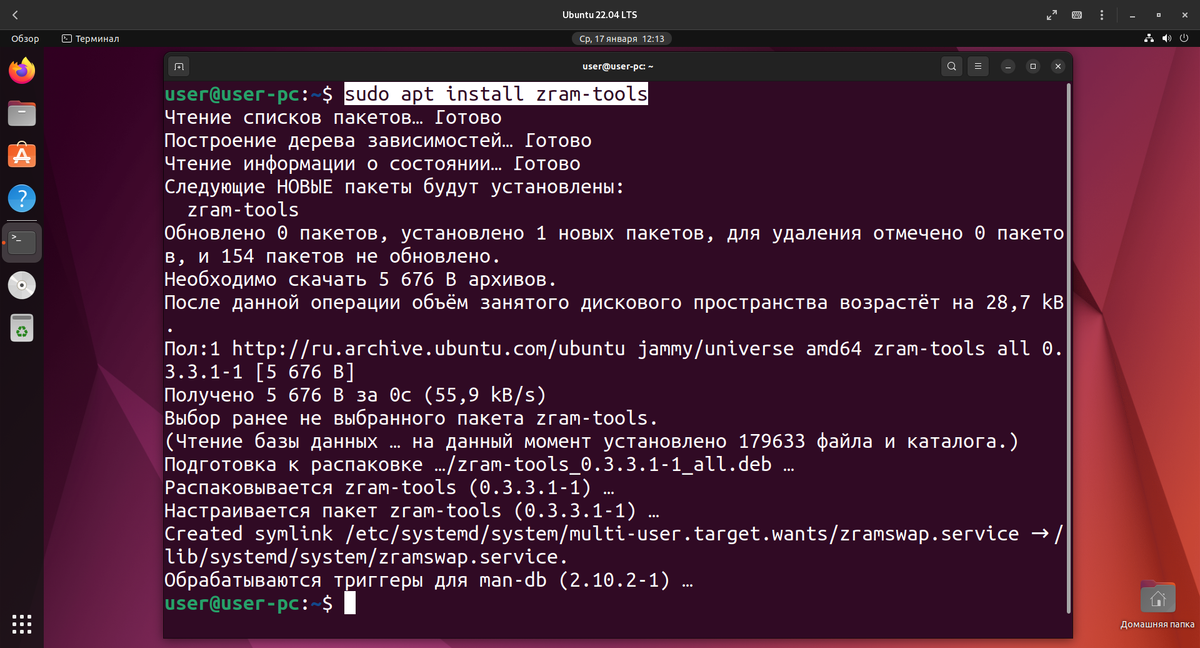Open the Домашняя папка desktop folder
Viewport: 1200px width, 648px height.
coord(1157,604)
